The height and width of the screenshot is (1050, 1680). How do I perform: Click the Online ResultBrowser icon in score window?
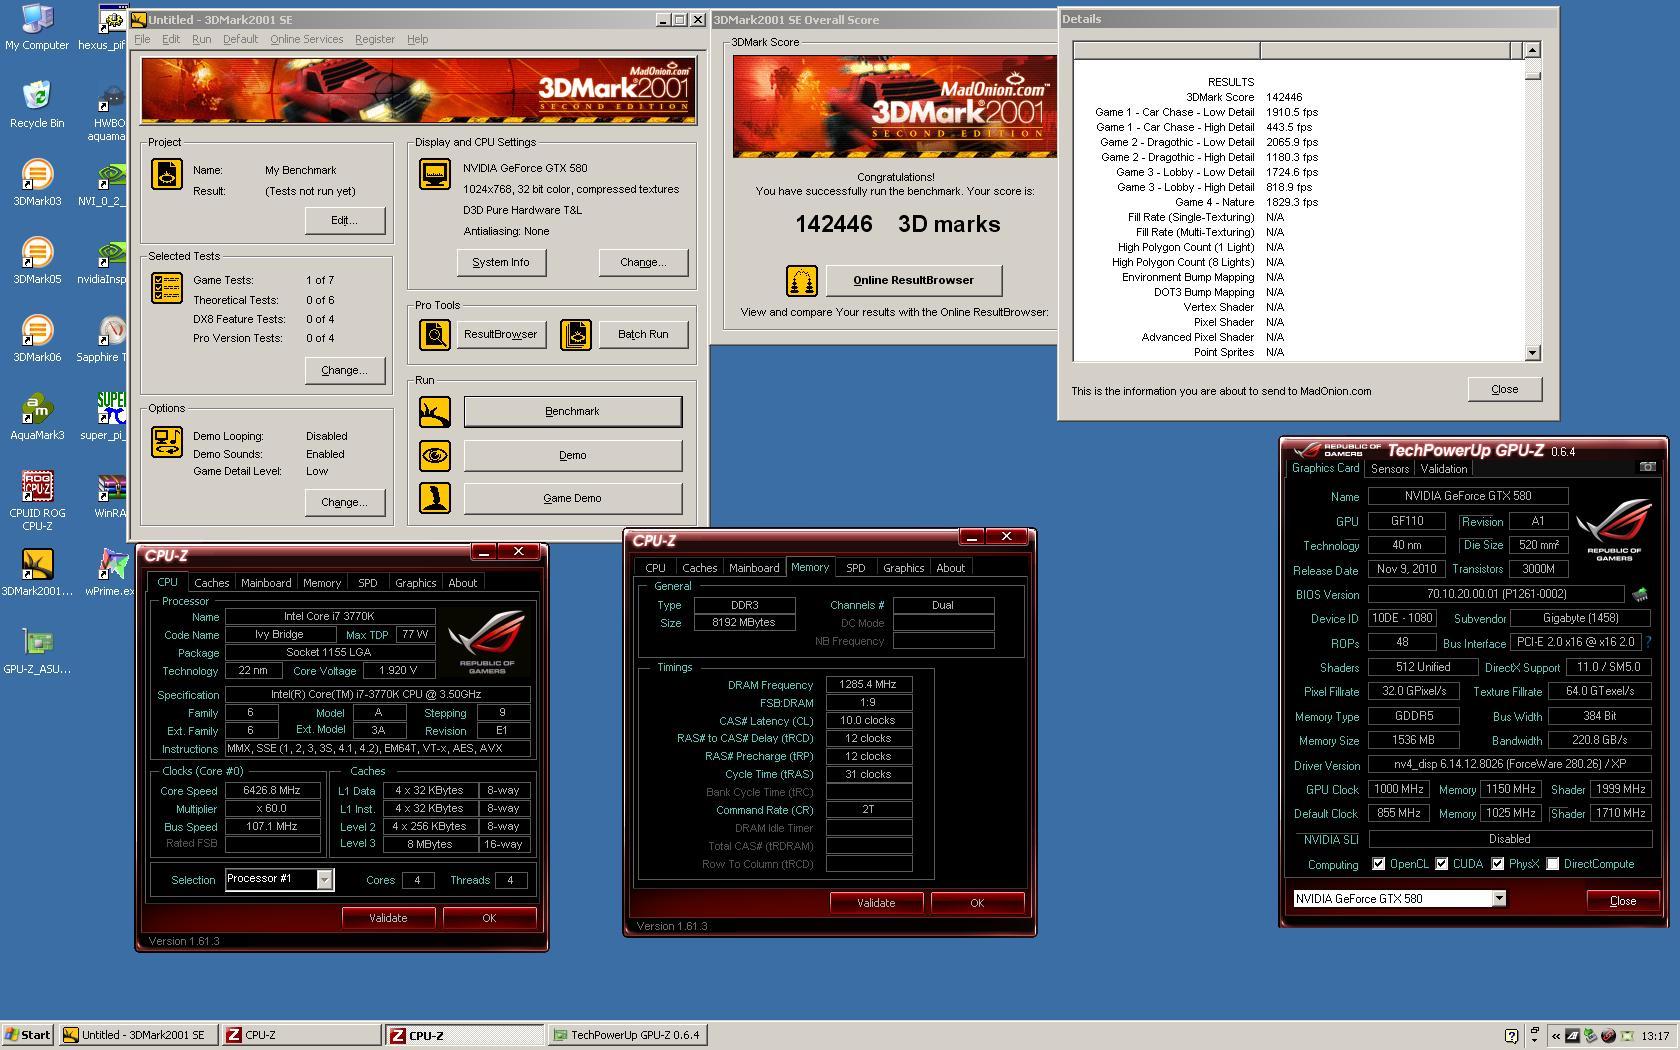coord(801,281)
